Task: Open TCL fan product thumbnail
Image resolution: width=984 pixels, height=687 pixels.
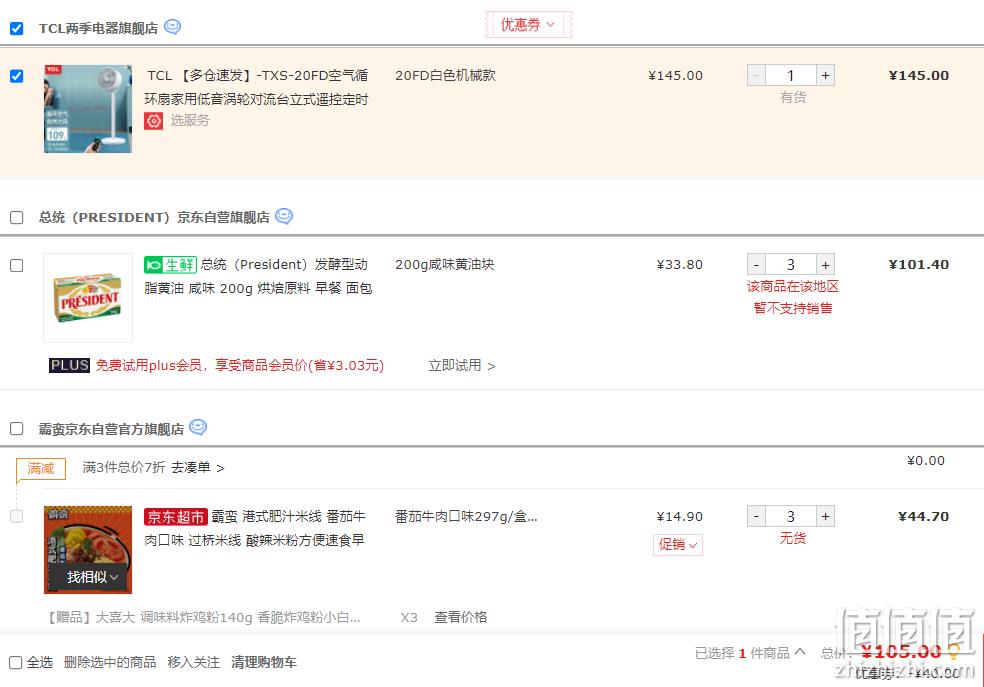Action: pyautogui.click(x=88, y=109)
